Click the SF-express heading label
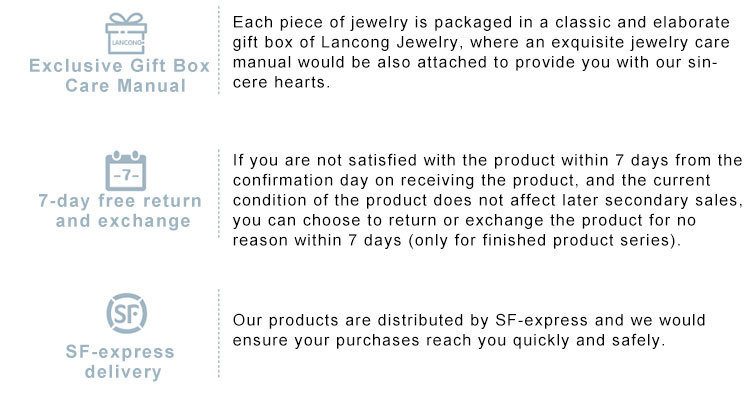The width and height of the screenshot is (750, 393). click(120, 352)
